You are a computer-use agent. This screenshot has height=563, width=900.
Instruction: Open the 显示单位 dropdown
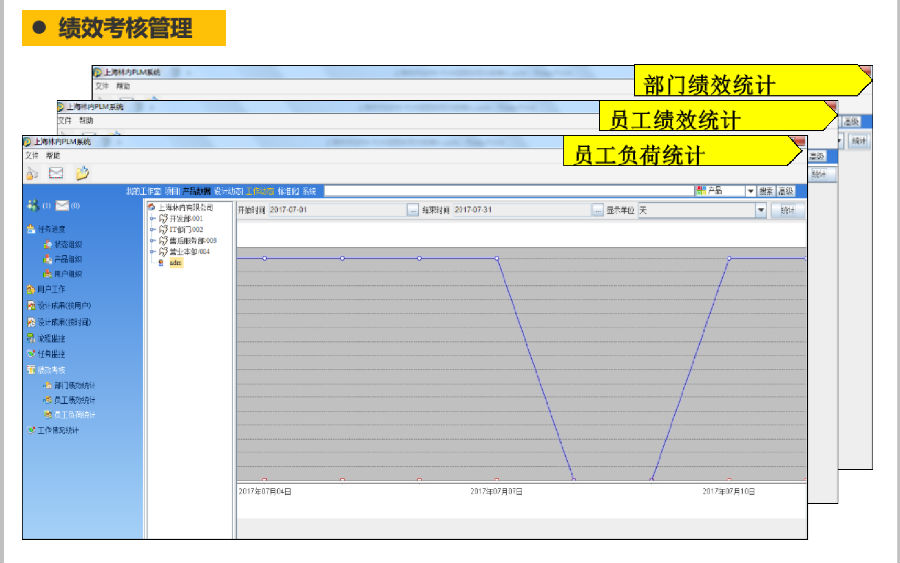click(x=760, y=210)
